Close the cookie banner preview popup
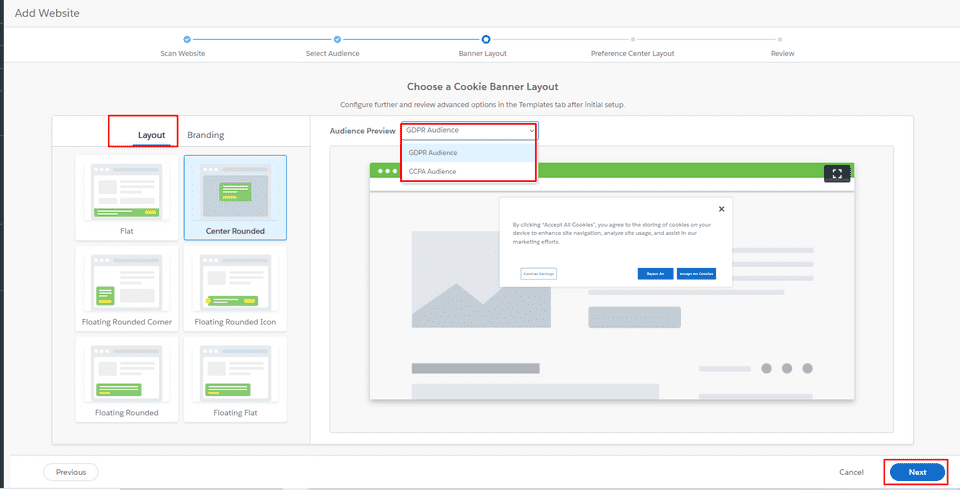The image size is (960, 490). 721,209
